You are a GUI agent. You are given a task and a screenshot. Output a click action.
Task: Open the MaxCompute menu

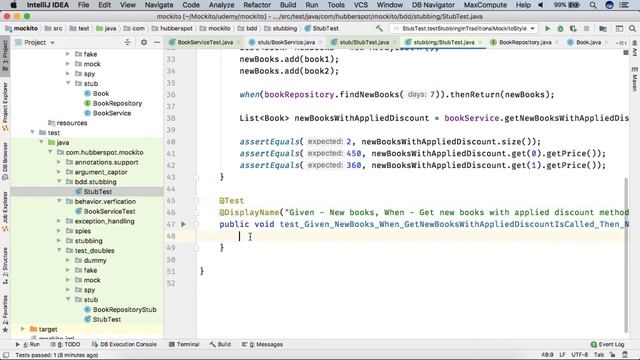tap(485, 5)
